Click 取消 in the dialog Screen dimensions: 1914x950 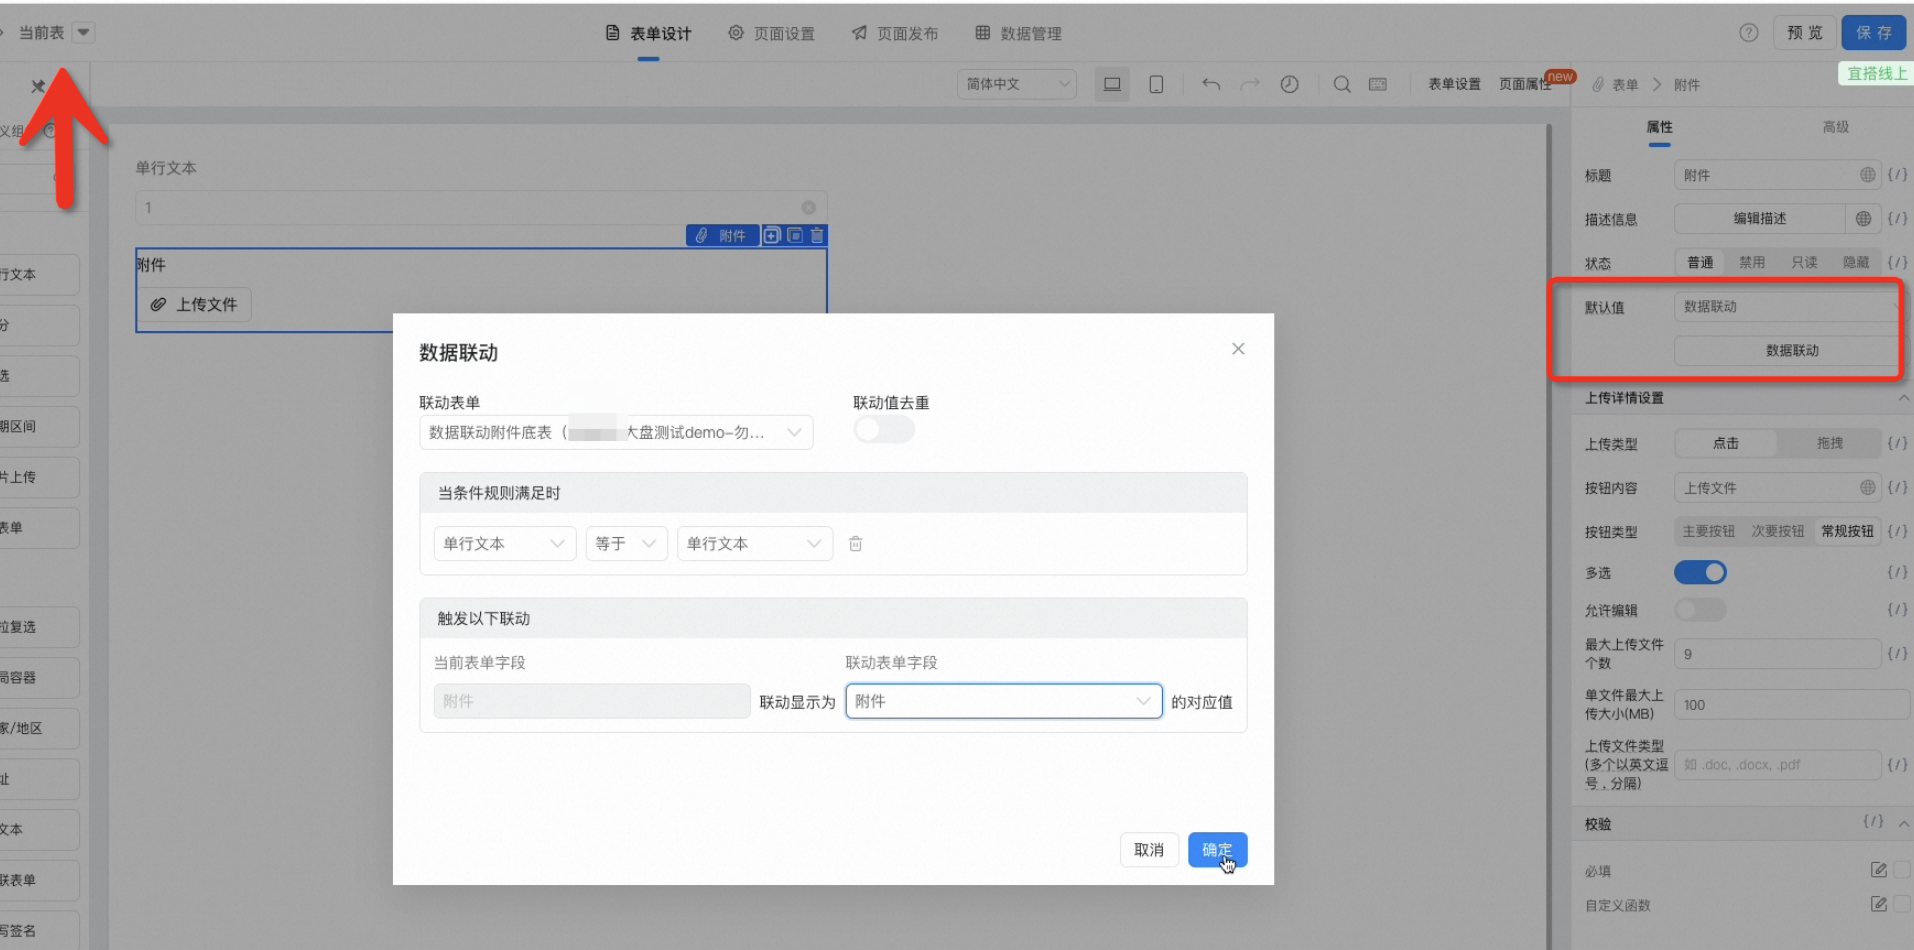1149,850
